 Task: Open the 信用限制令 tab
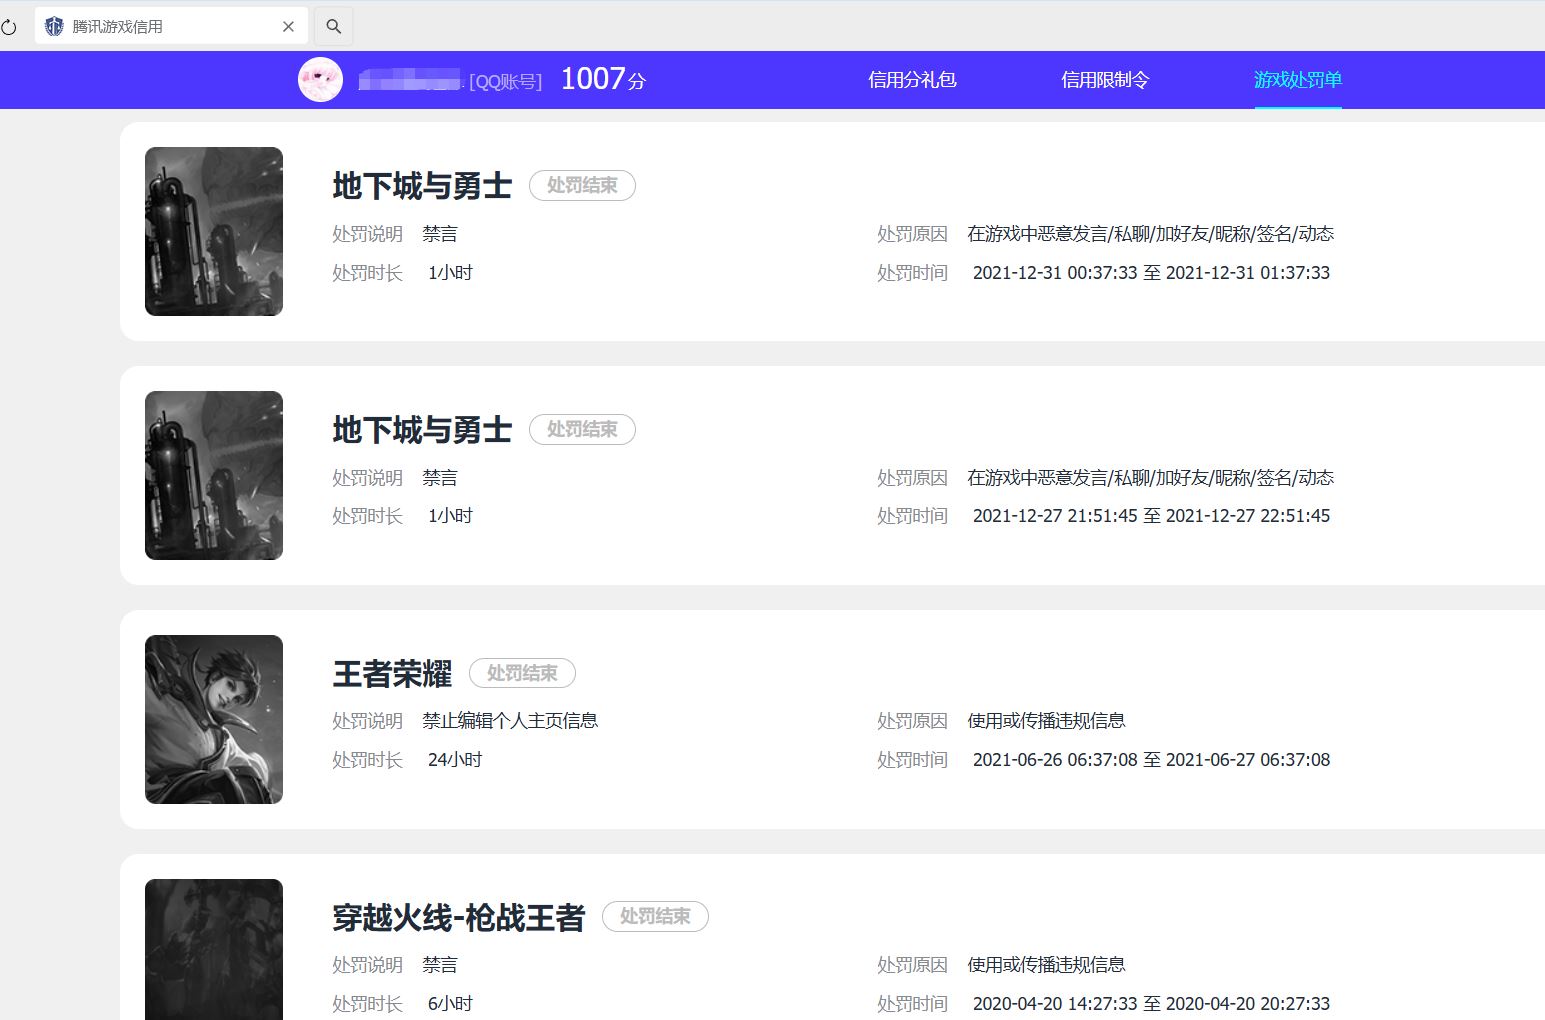(x=1105, y=80)
